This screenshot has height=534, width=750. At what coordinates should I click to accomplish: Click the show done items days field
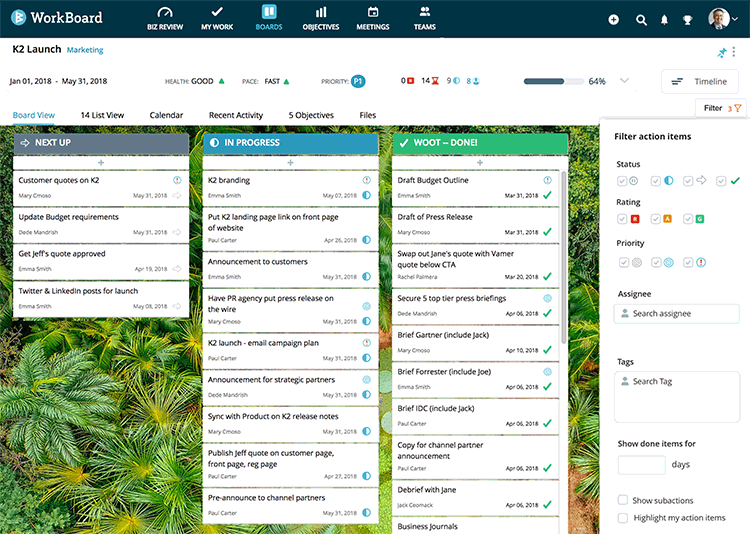641,465
